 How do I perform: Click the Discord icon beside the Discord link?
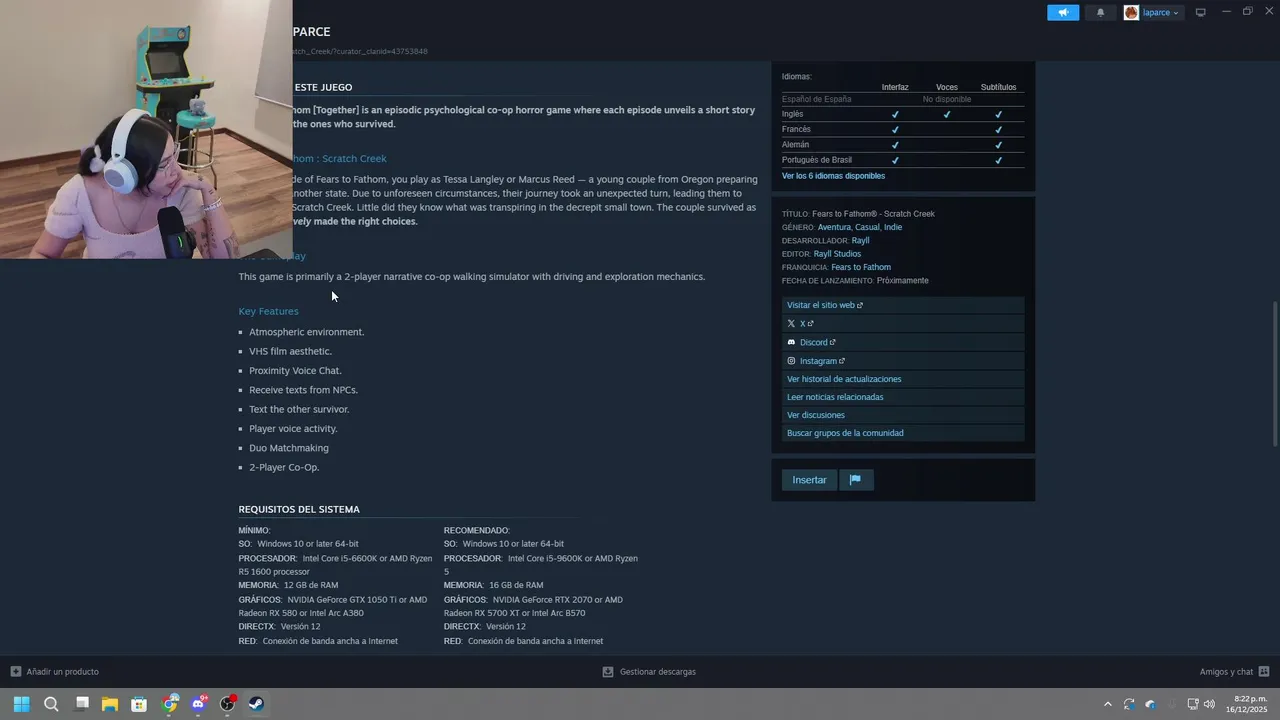(791, 342)
